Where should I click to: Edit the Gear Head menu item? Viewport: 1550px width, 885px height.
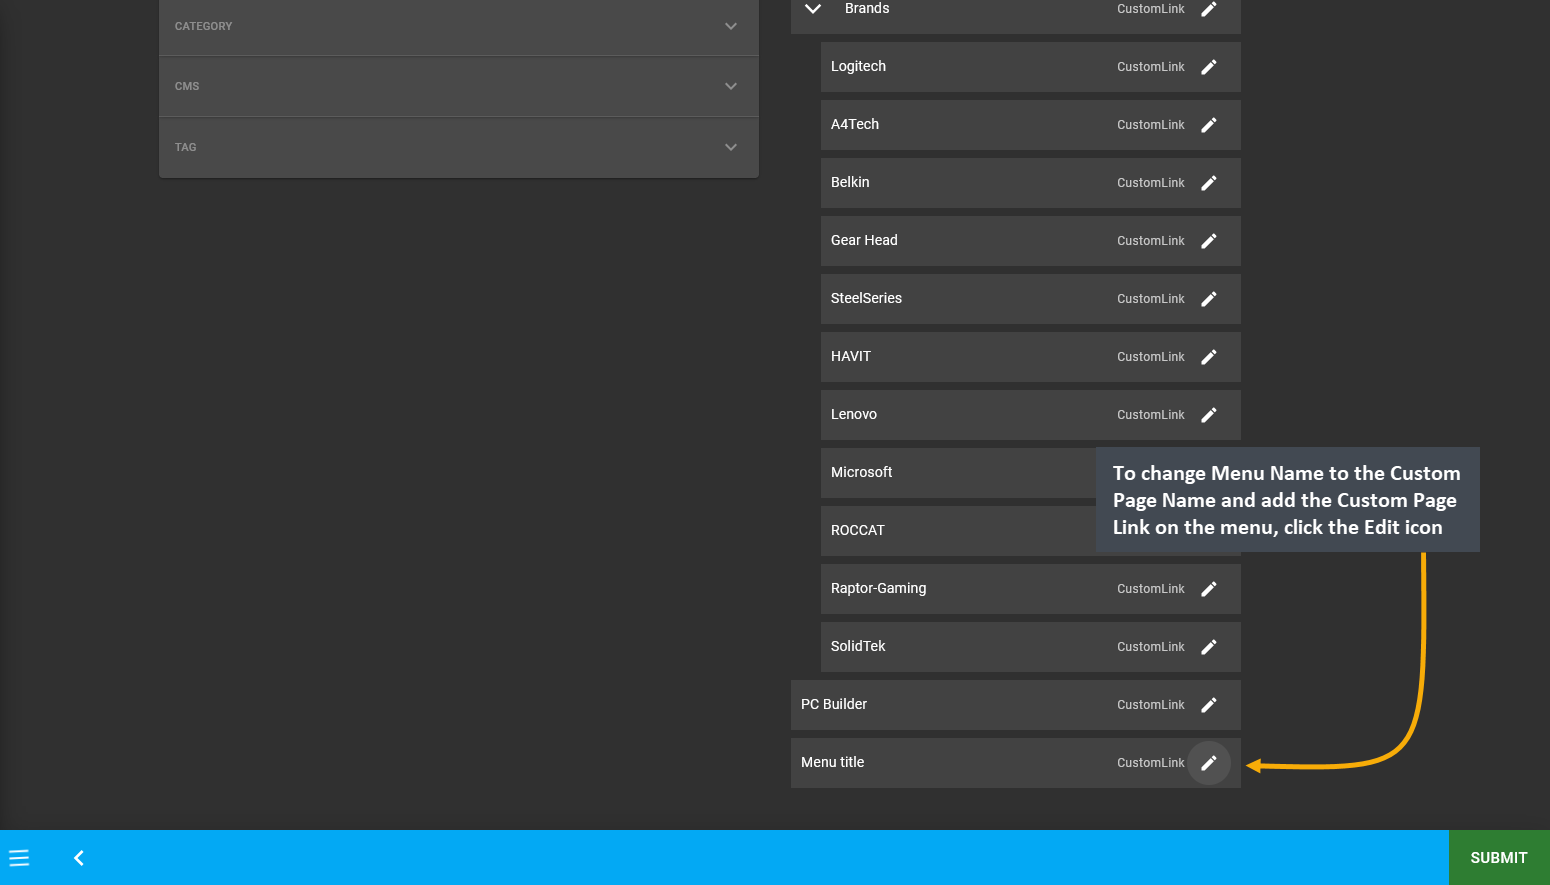(1208, 241)
